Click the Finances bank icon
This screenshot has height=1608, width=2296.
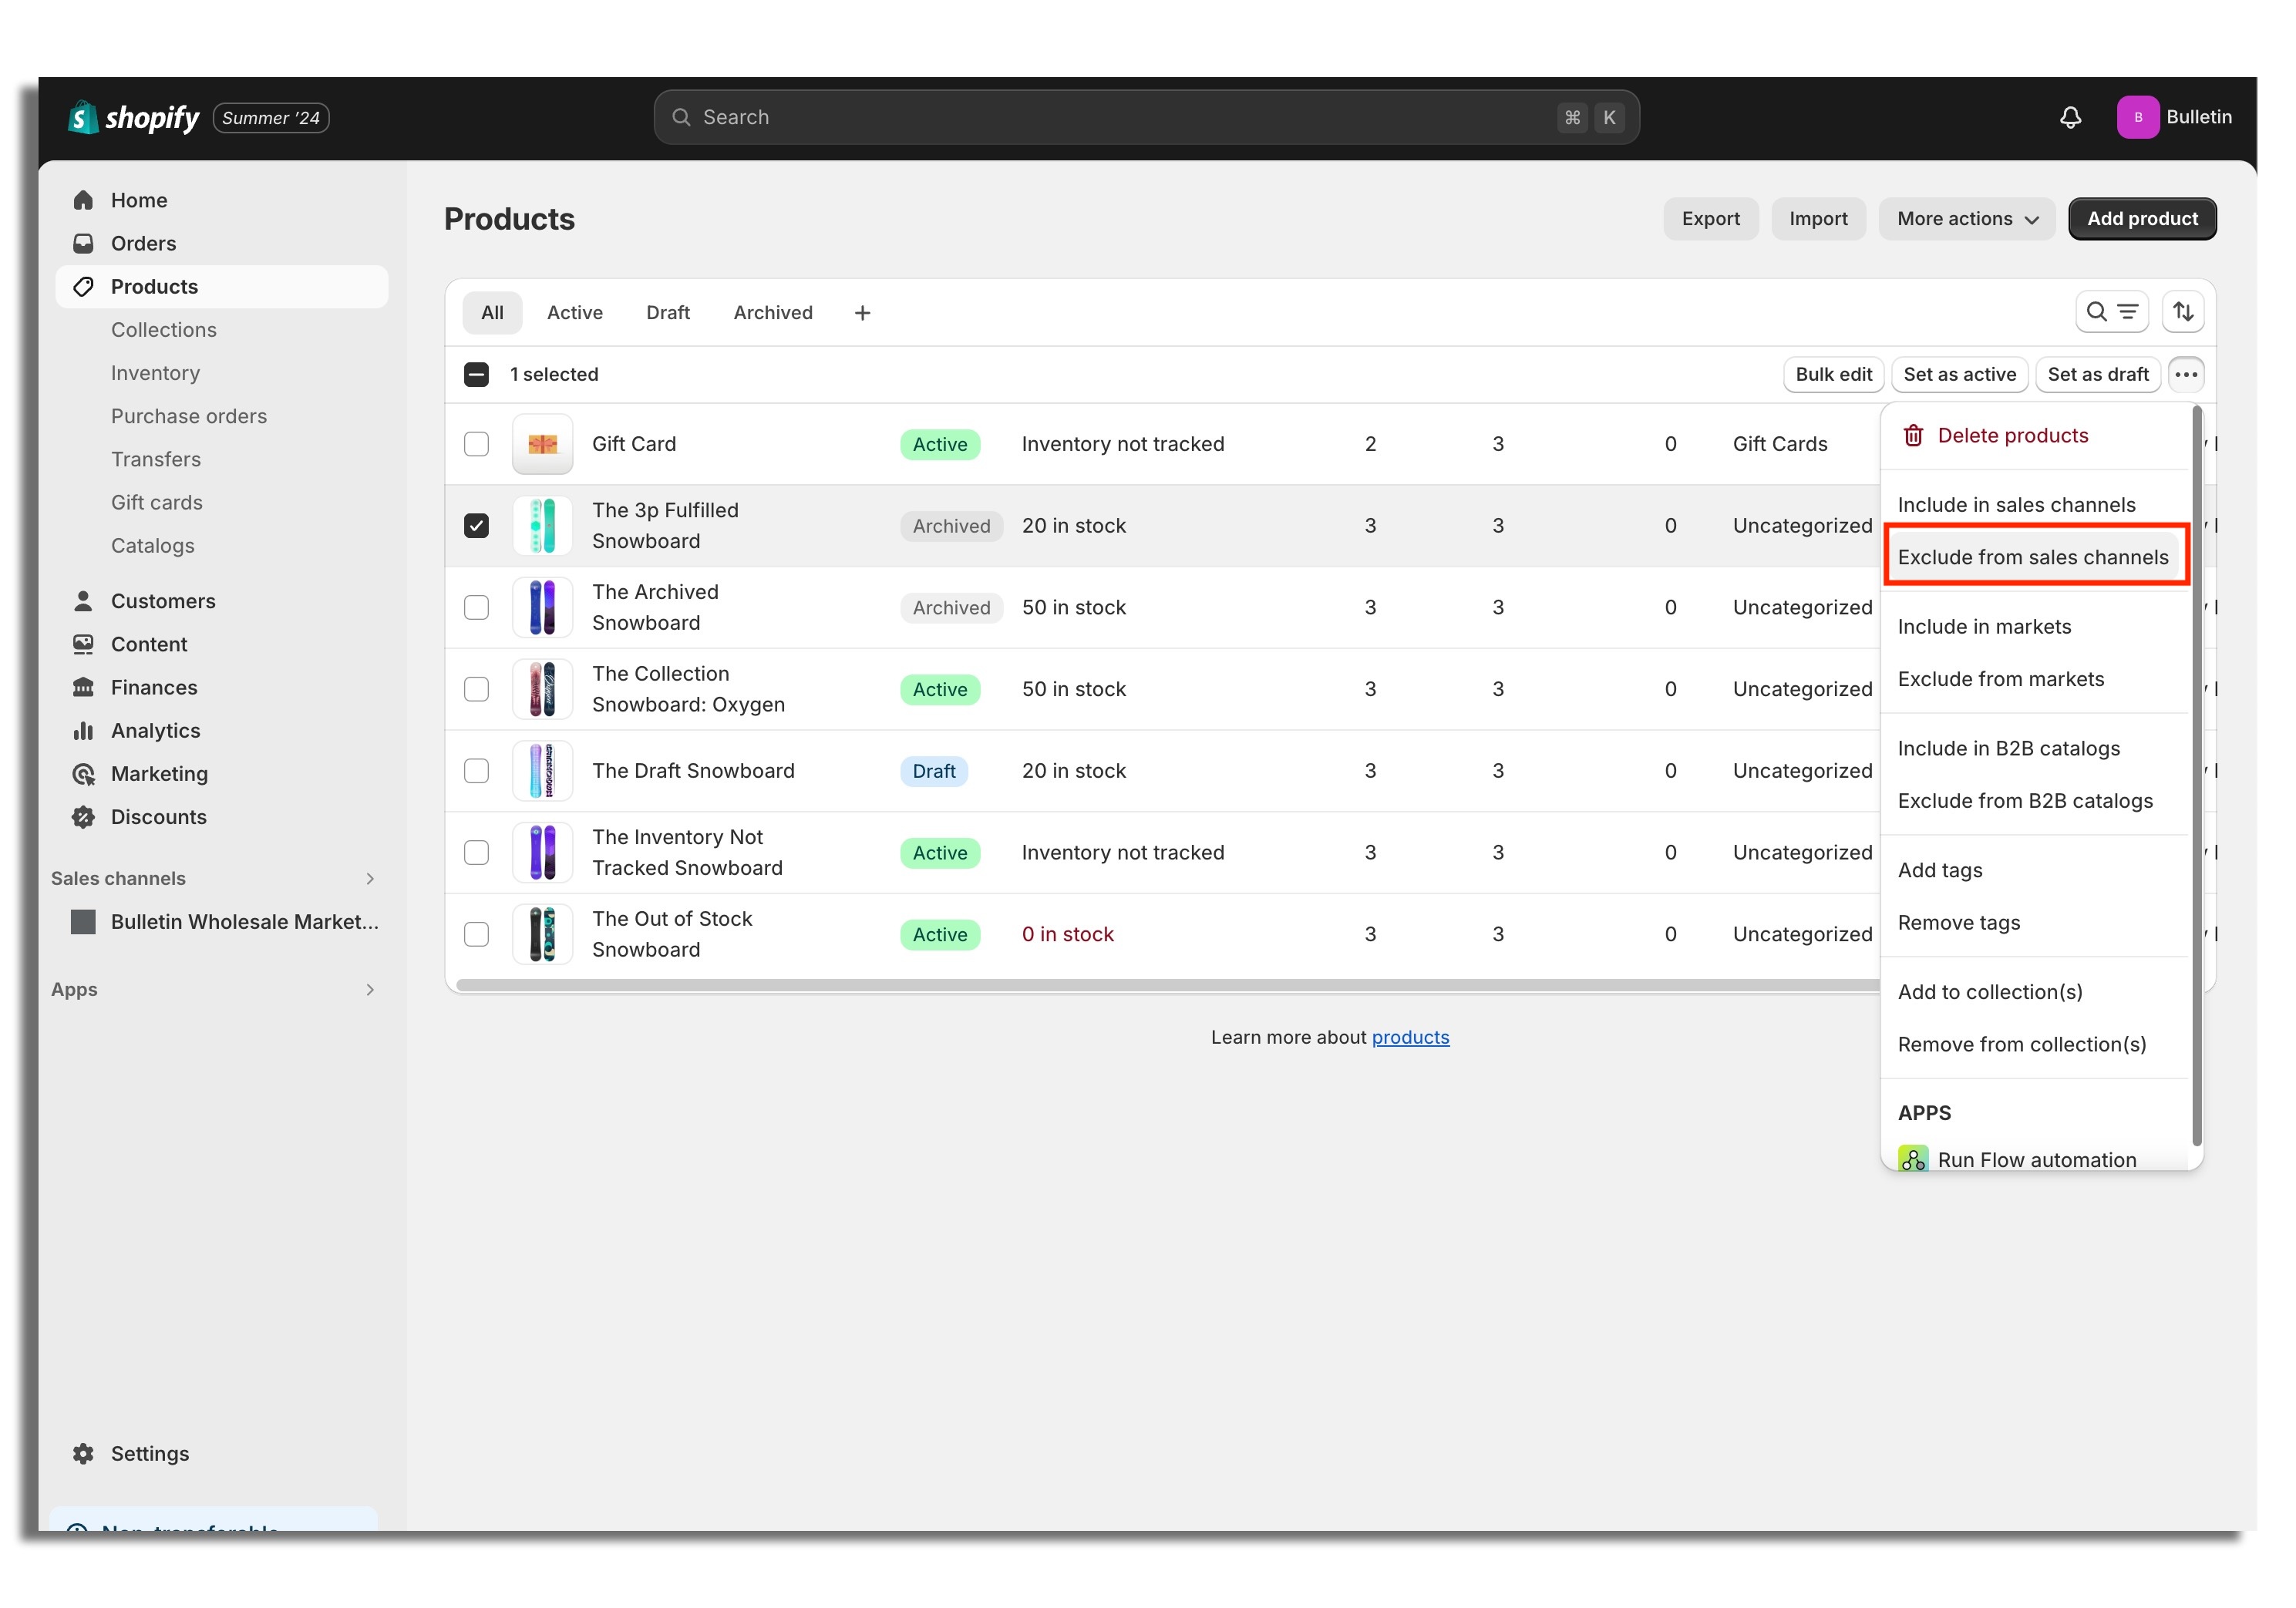pos(83,687)
